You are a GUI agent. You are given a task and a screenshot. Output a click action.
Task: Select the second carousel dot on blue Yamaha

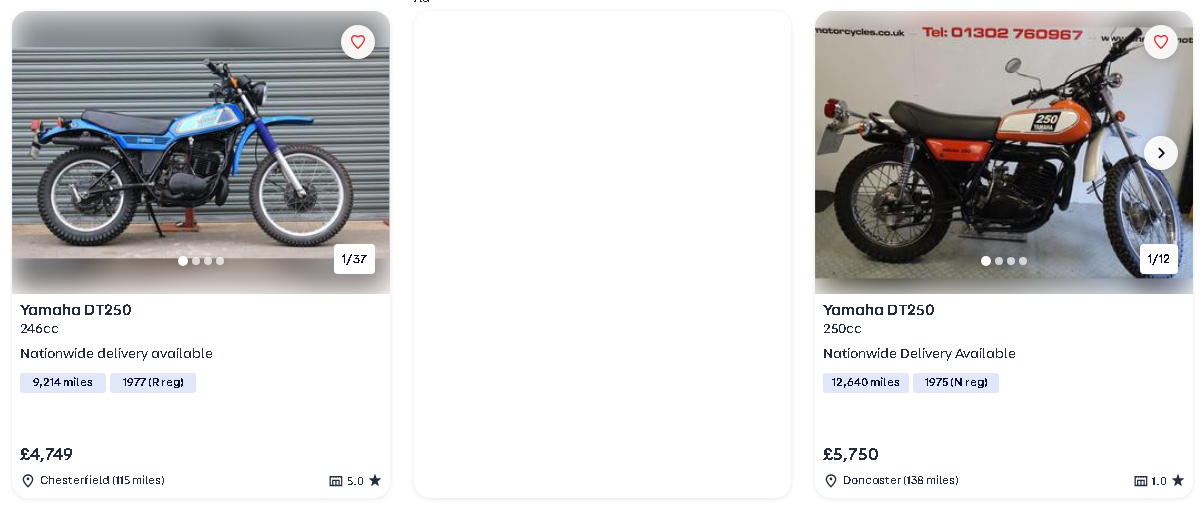pos(196,261)
